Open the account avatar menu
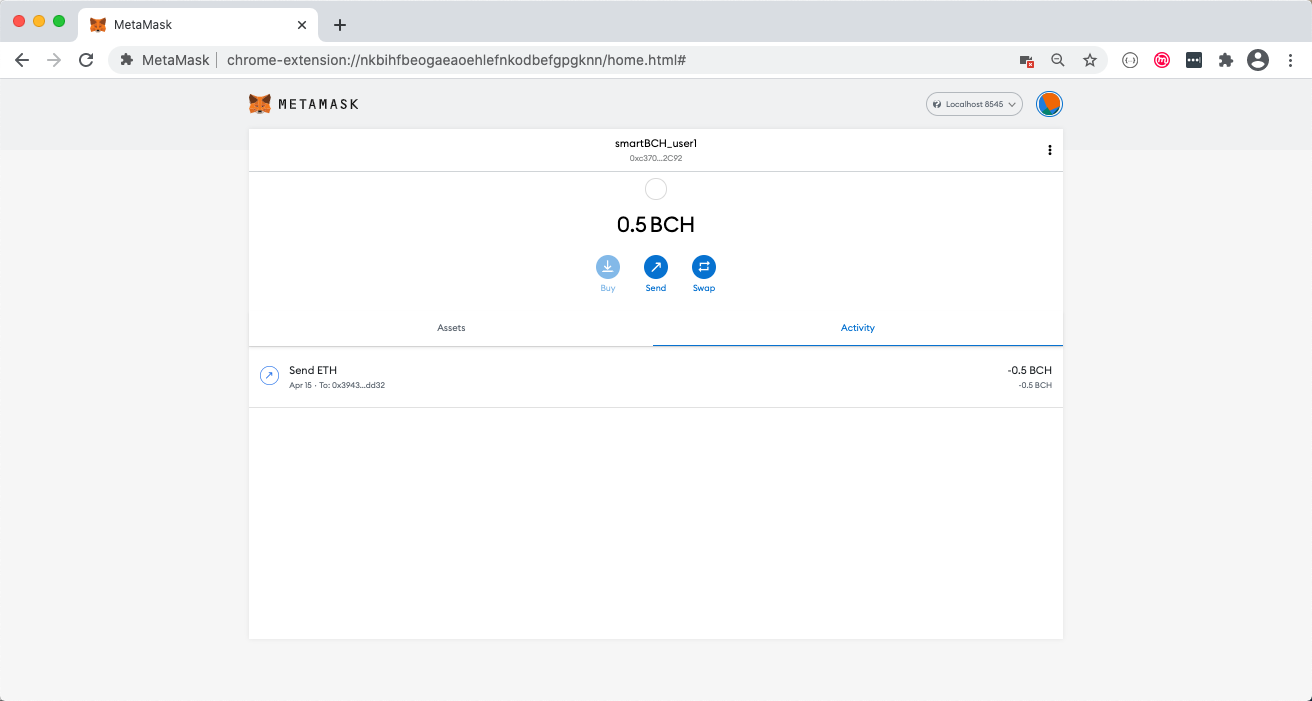Screen dimensions: 1312x701 coord(1049,104)
